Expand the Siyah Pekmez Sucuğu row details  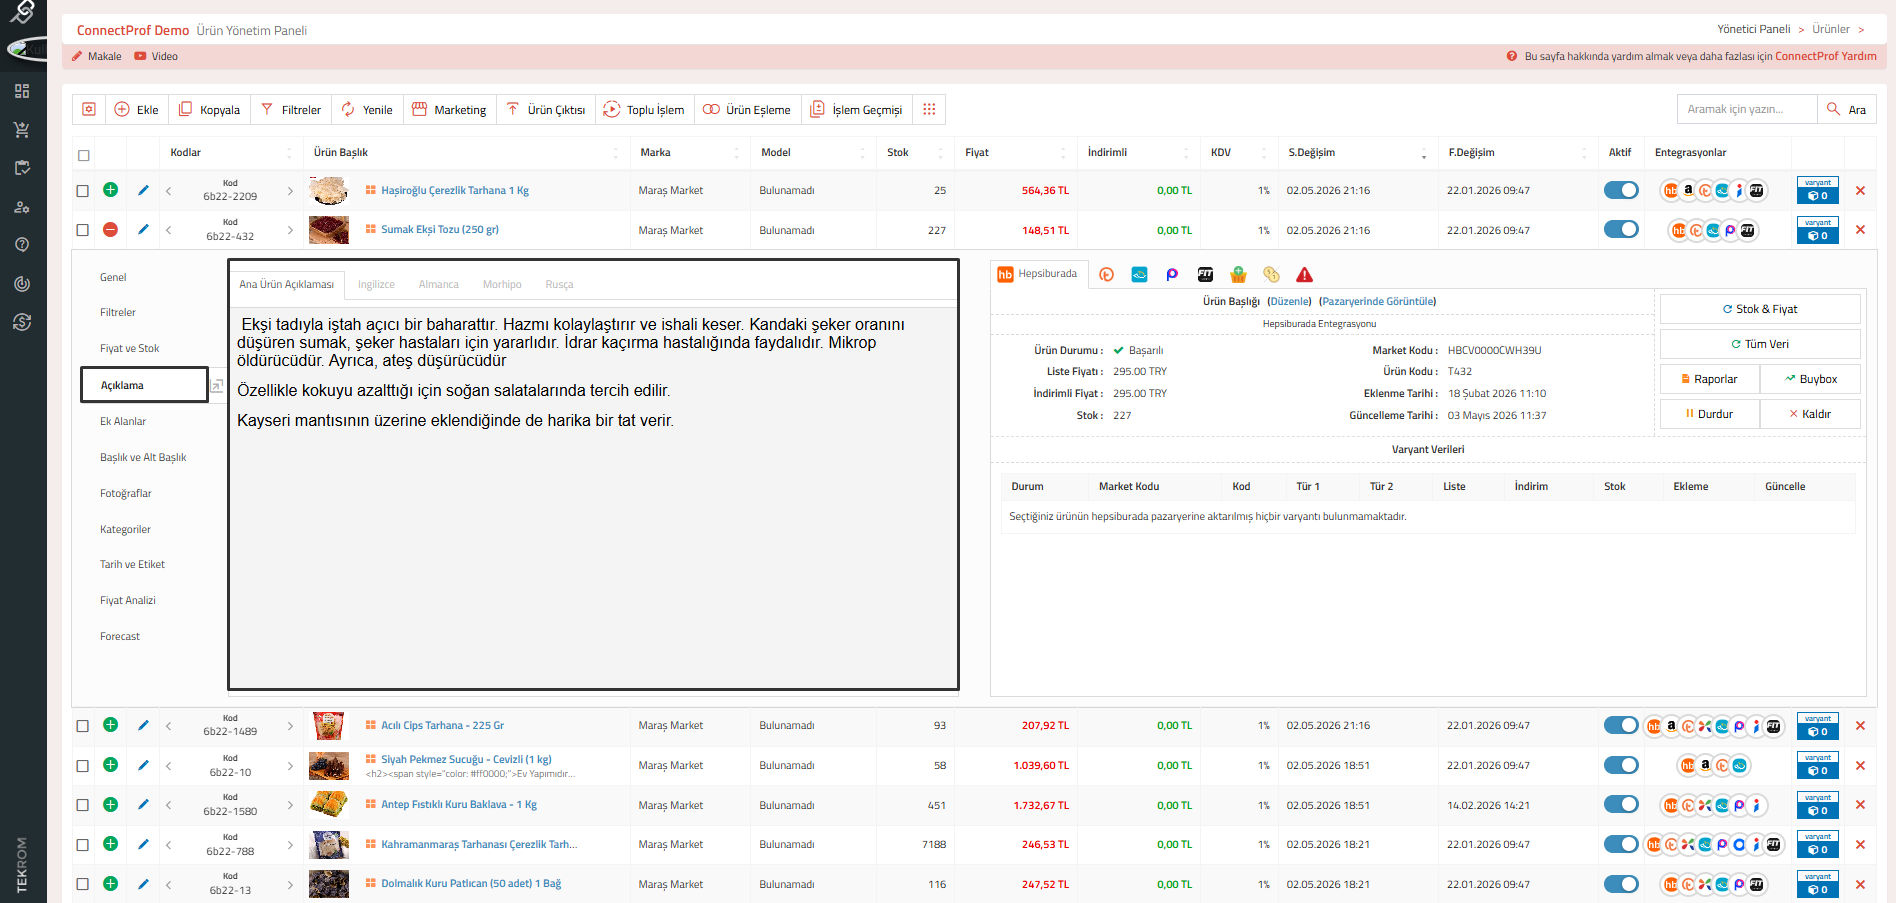coord(111,765)
